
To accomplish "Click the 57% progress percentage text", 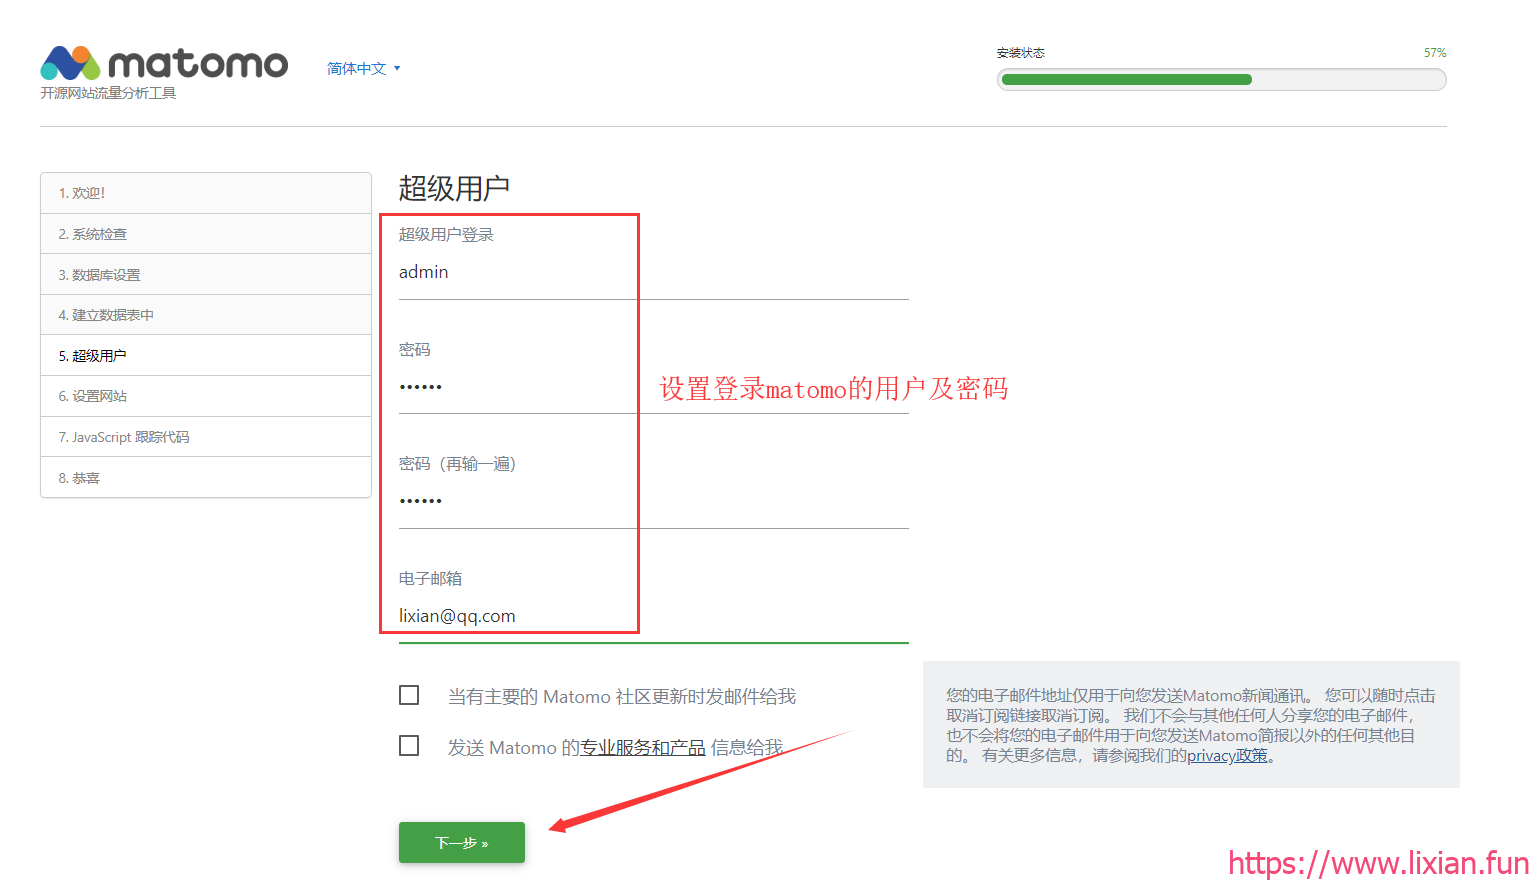I will click(x=1435, y=53).
